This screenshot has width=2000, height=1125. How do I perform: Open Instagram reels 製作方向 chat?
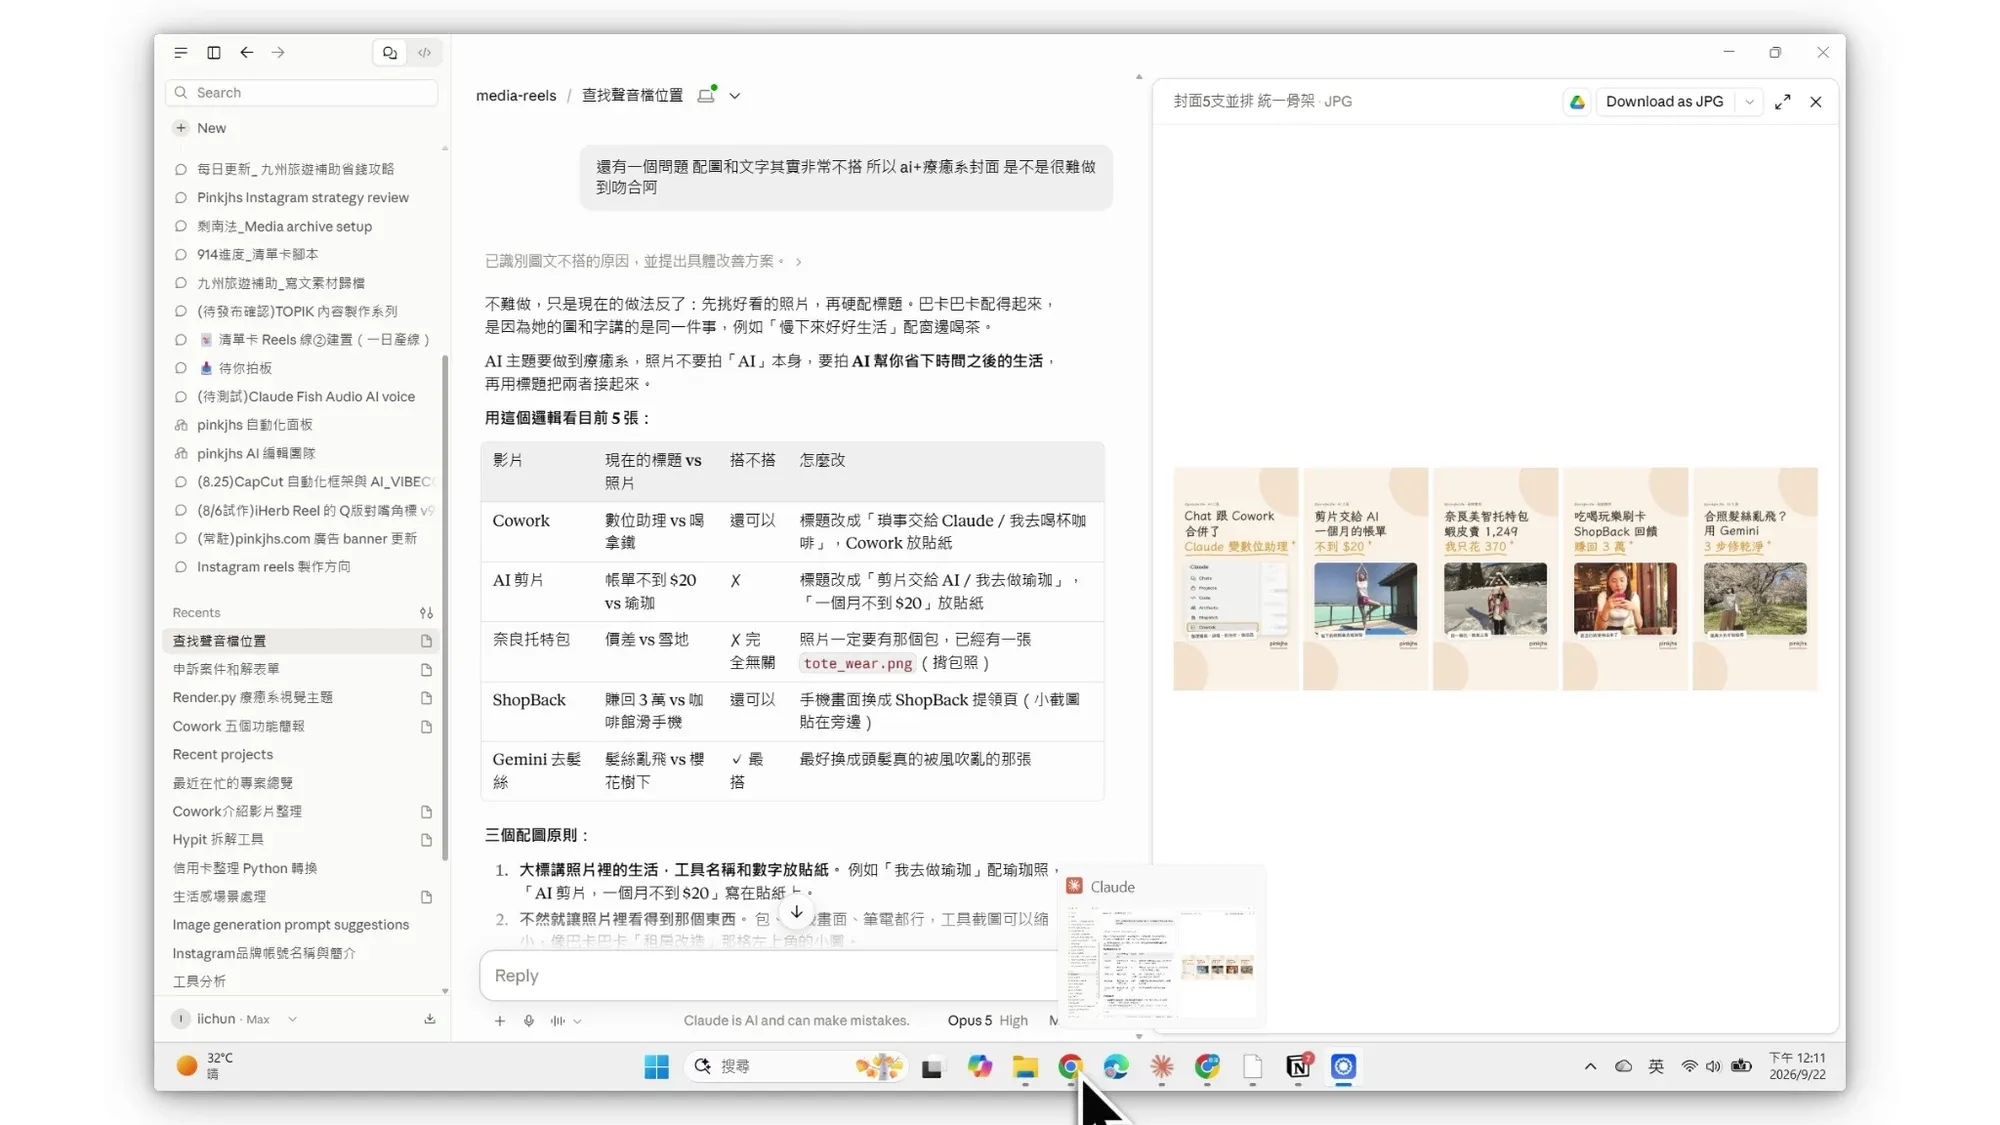(x=273, y=567)
